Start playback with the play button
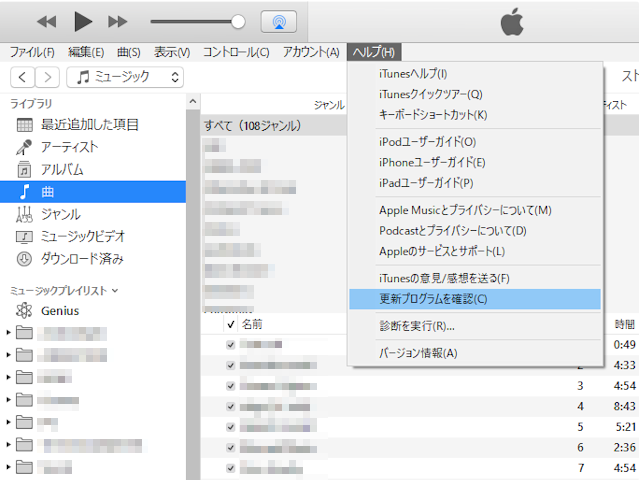 pyautogui.click(x=83, y=21)
